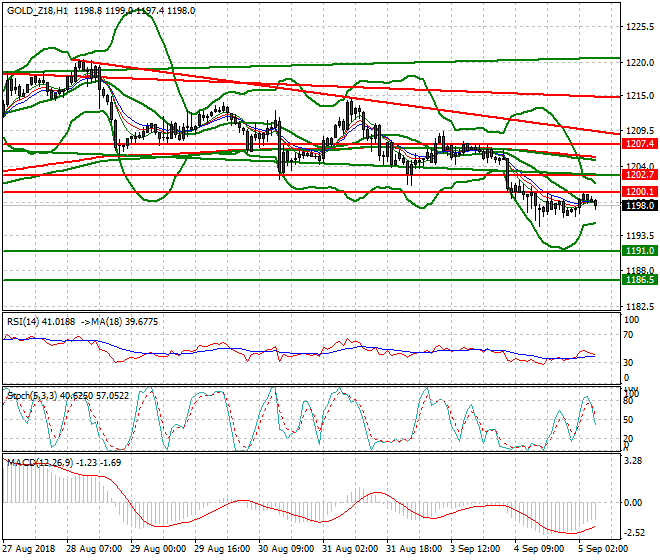Image resolution: width=660 pixels, height=560 pixels.
Task: Click the current price 1198.0 label
Action: point(639,205)
